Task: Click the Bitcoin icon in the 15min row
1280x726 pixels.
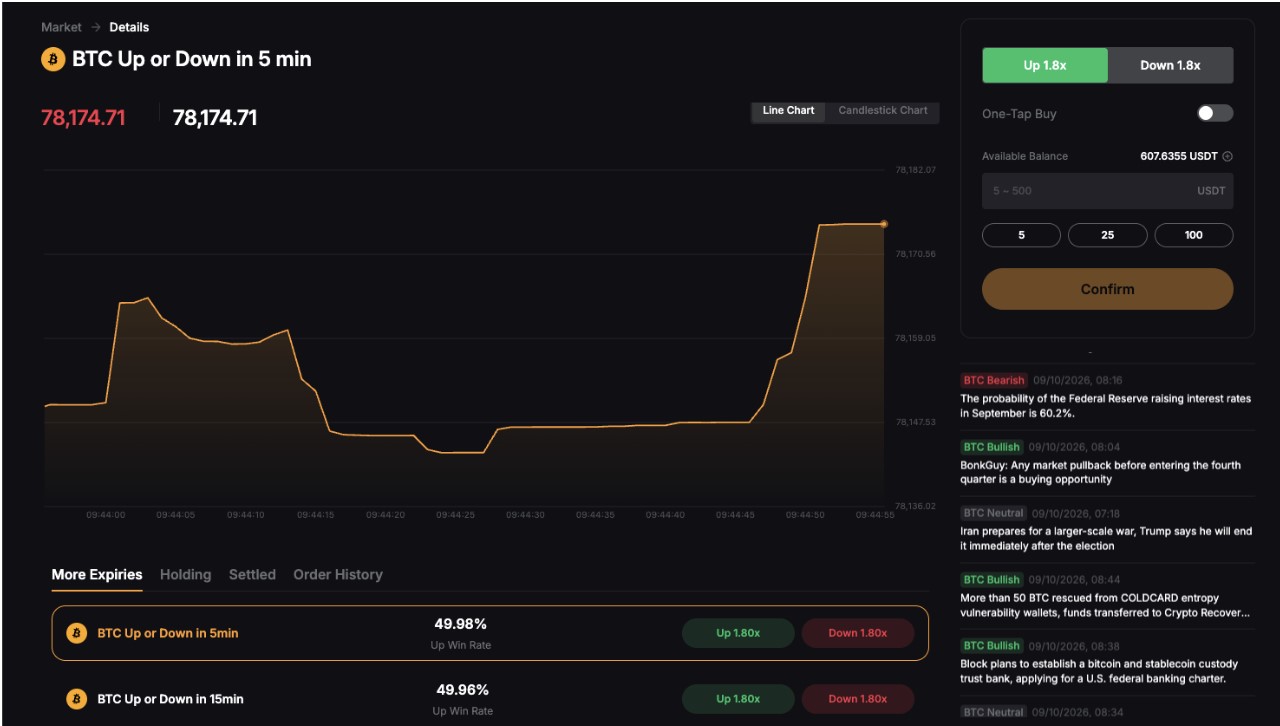Action: pos(76,699)
